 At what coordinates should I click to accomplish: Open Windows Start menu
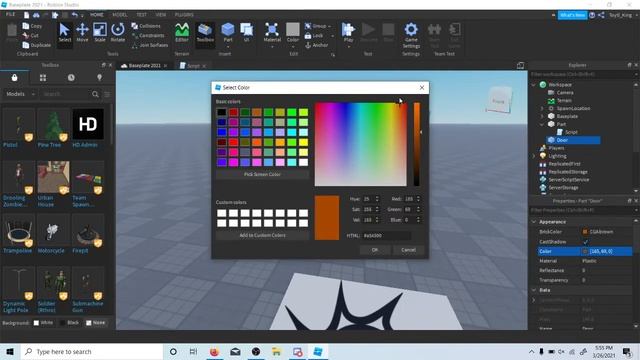pyautogui.click(x=9, y=351)
